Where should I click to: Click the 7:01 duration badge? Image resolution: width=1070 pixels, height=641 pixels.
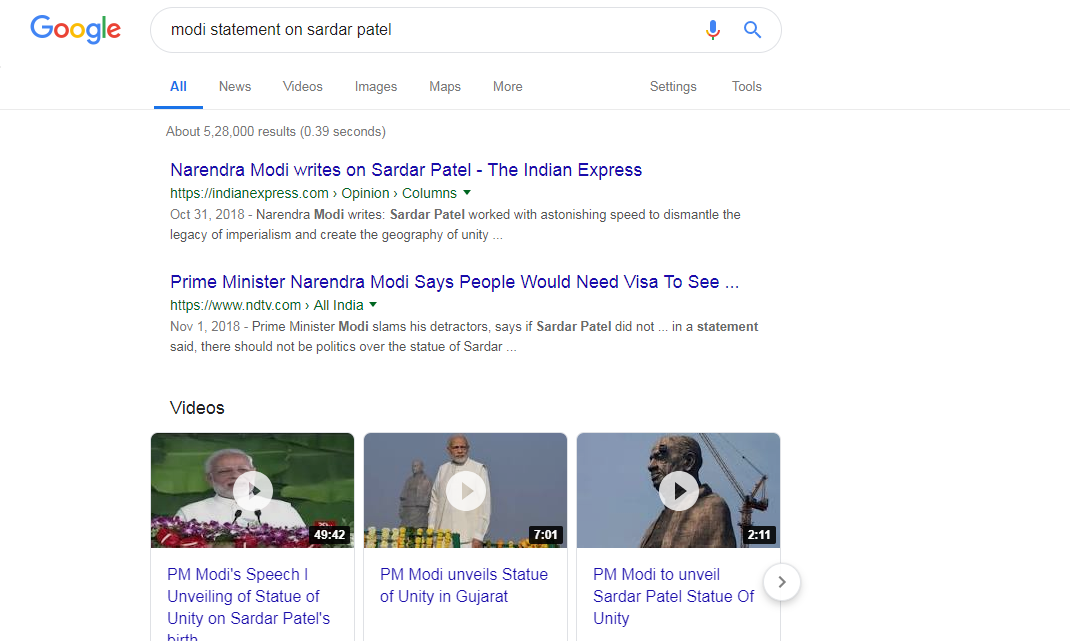(x=545, y=535)
